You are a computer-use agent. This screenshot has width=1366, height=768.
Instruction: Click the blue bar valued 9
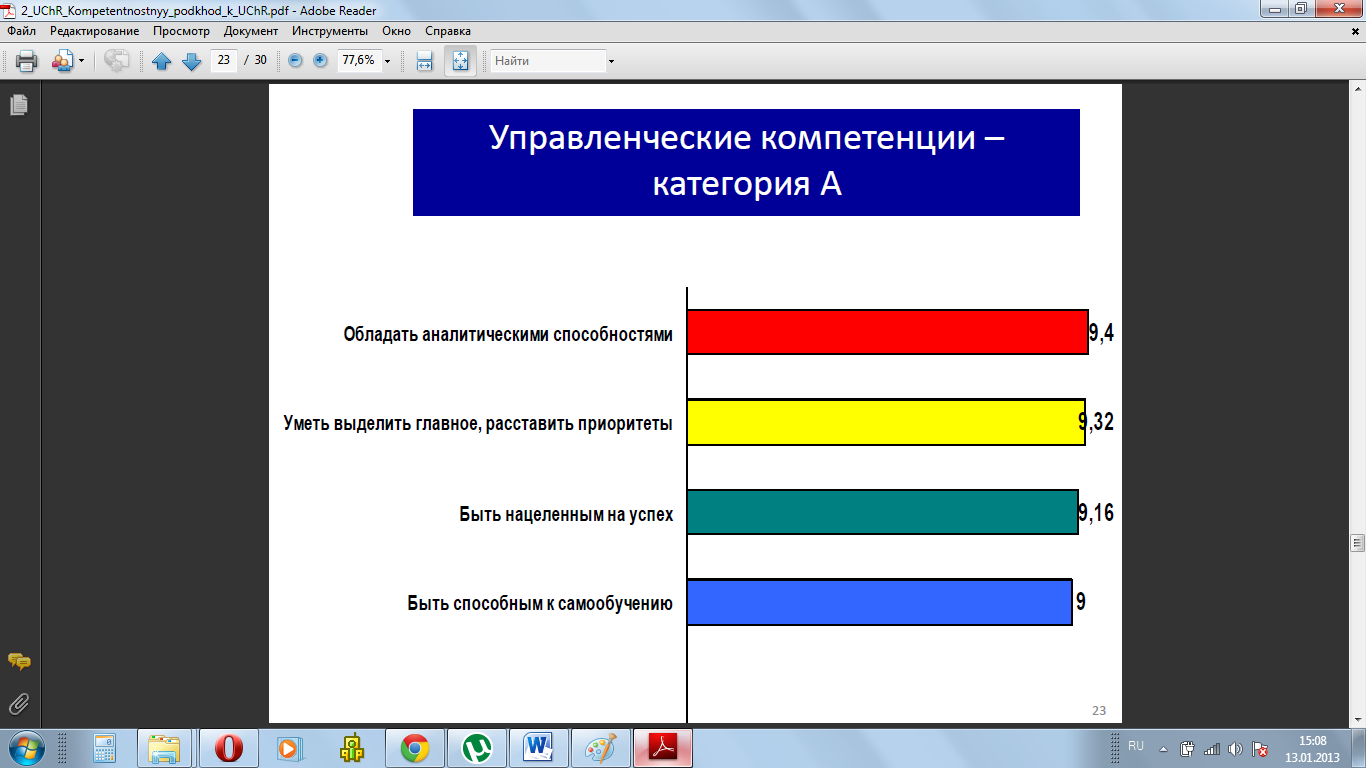click(x=880, y=602)
